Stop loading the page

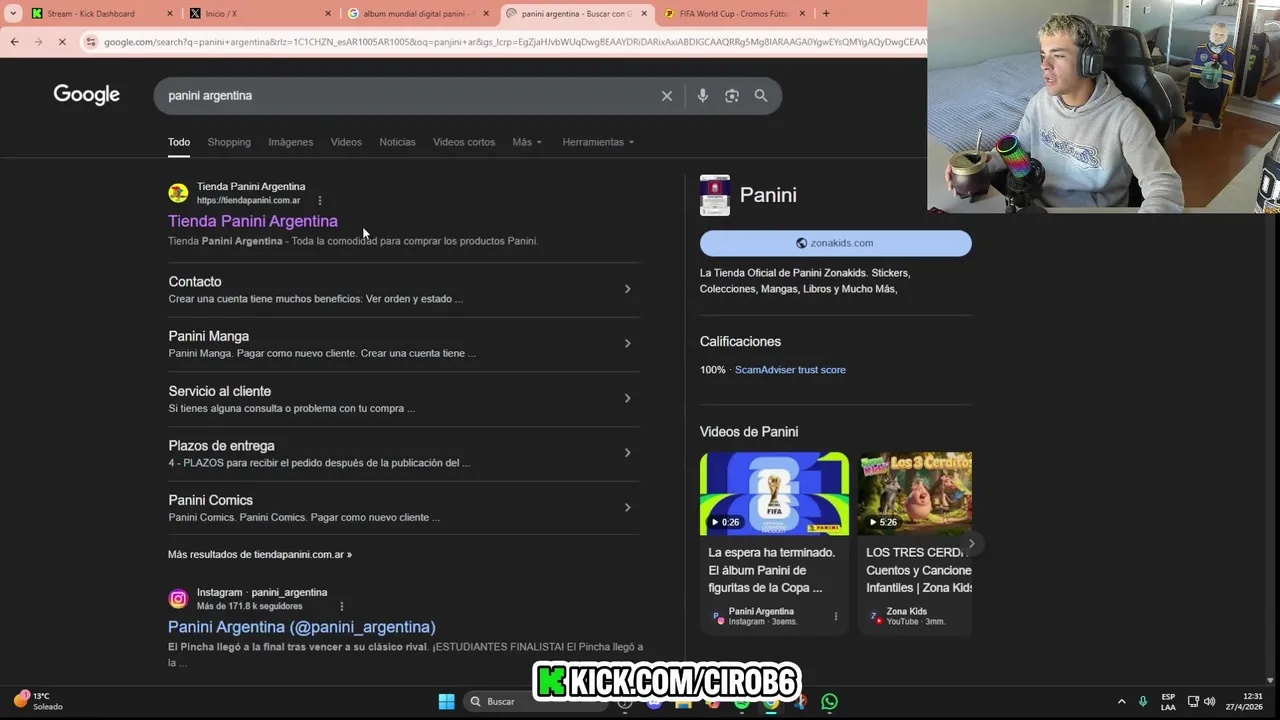pos(62,42)
